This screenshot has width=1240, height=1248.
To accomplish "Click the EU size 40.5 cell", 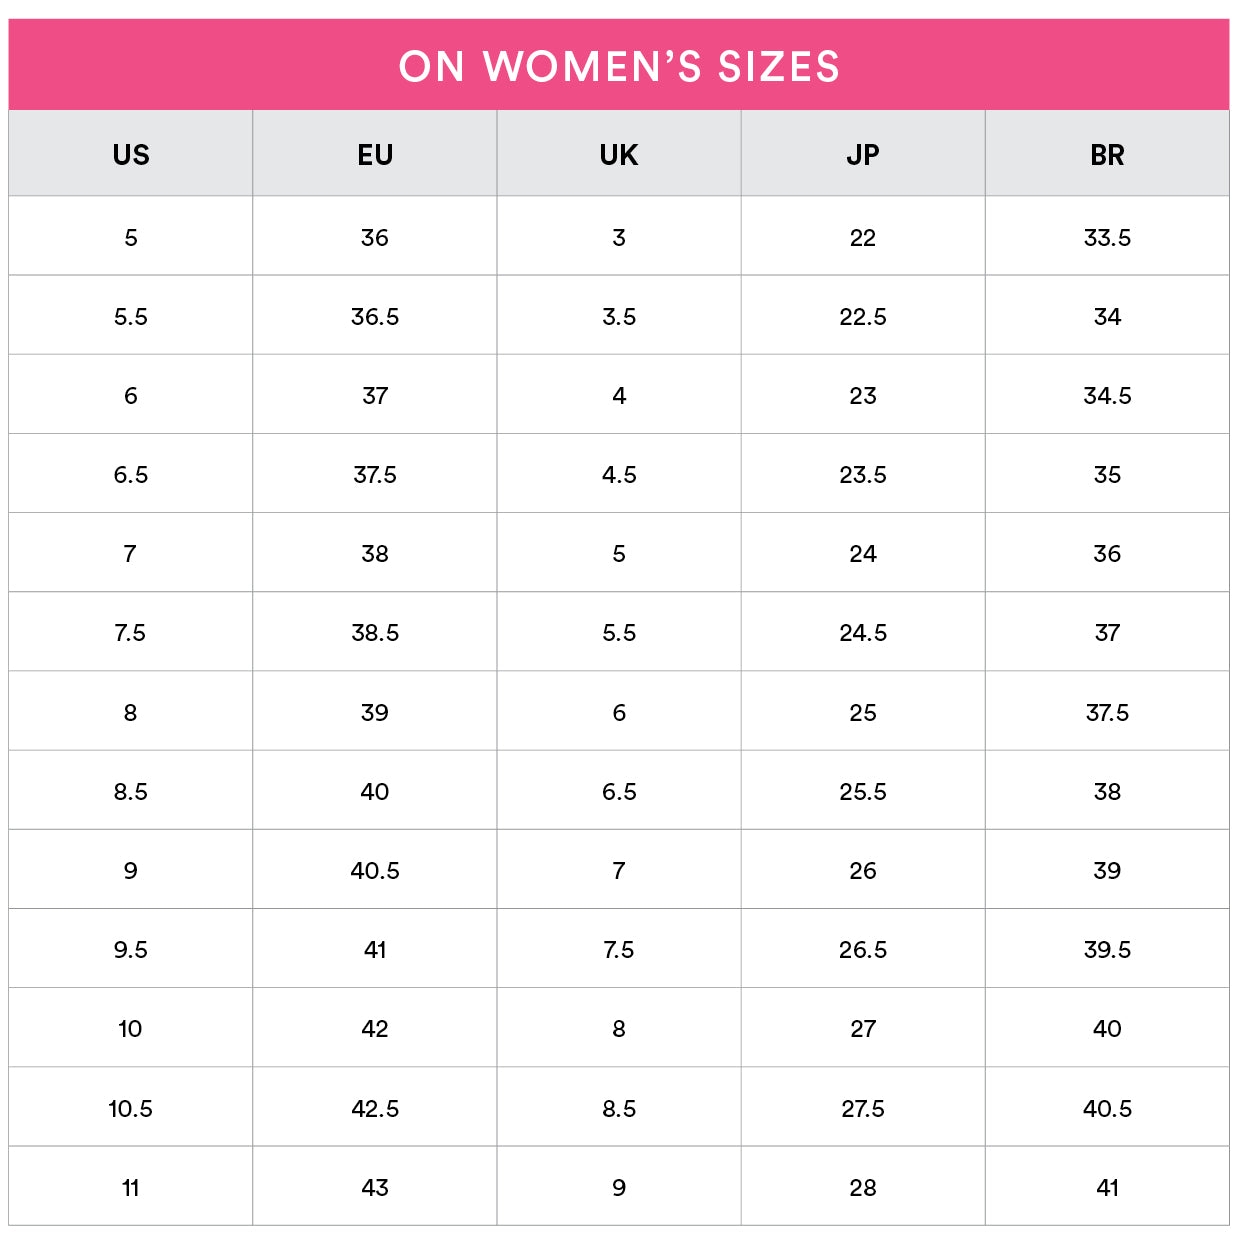I will coord(375,871).
